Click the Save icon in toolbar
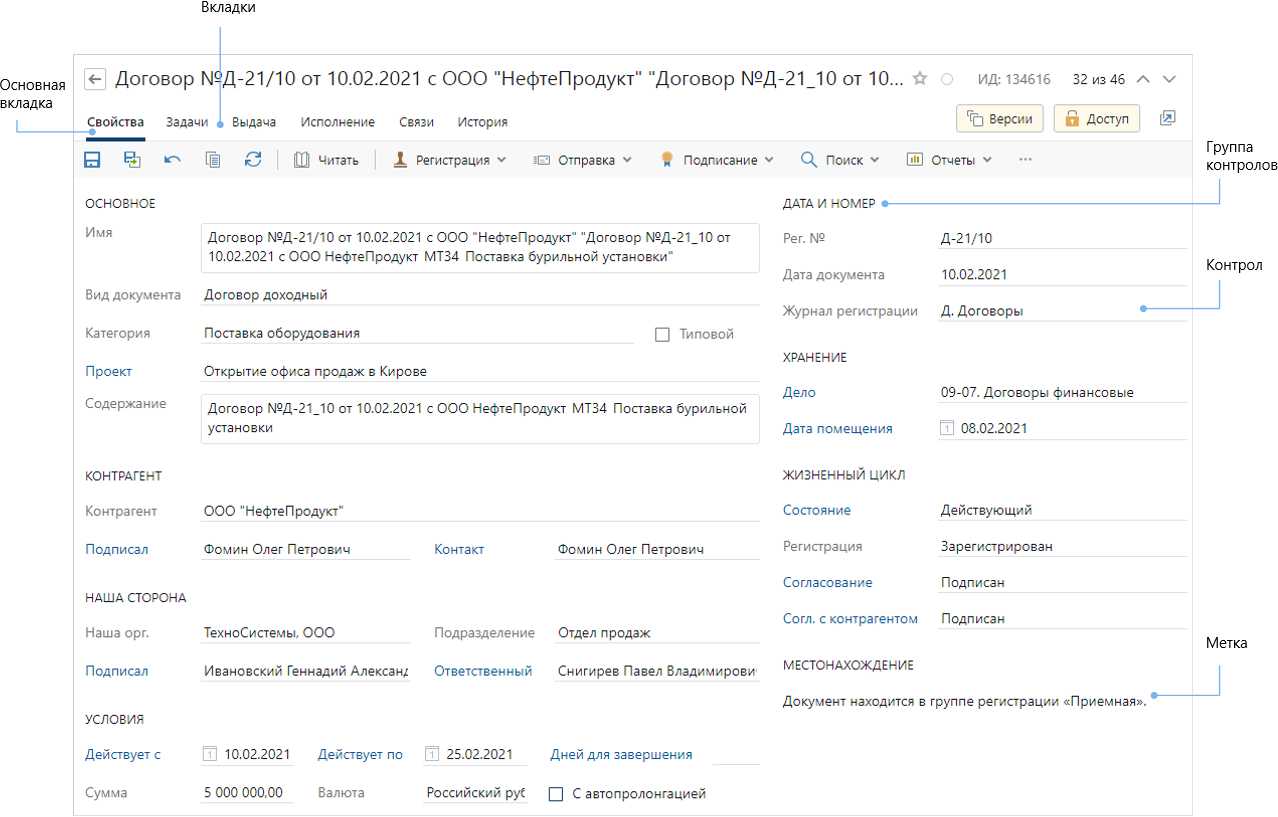The image size is (1278, 817). point(92,159)
